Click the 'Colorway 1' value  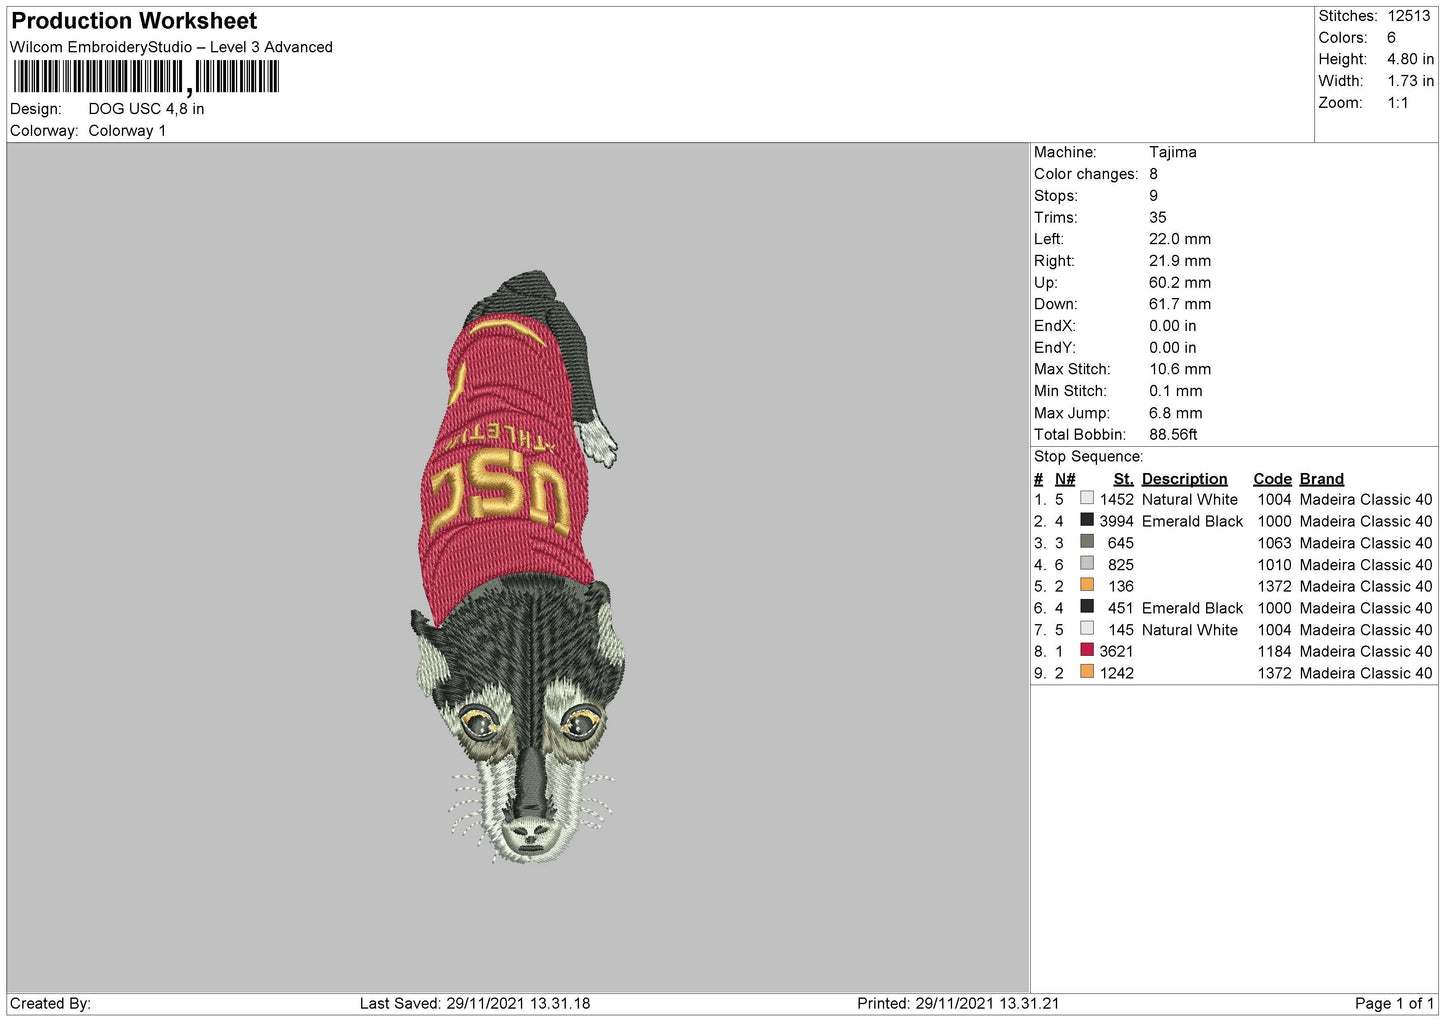[x=127, y=131]
